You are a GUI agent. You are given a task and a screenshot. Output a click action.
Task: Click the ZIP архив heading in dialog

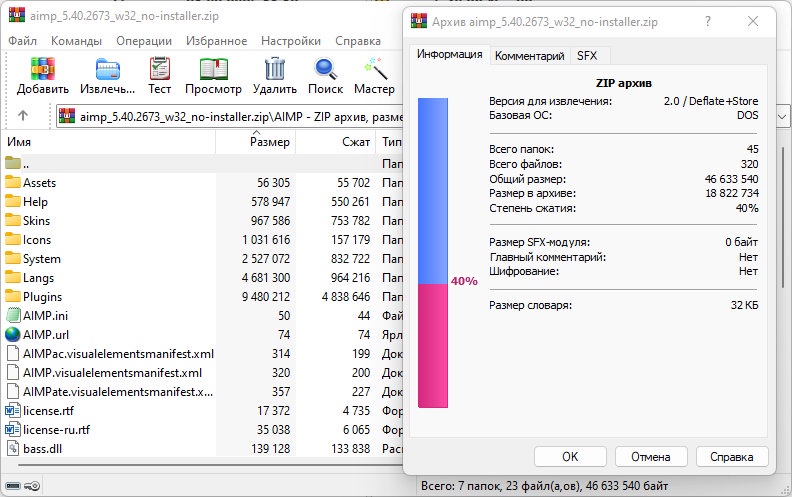[624, 83]
